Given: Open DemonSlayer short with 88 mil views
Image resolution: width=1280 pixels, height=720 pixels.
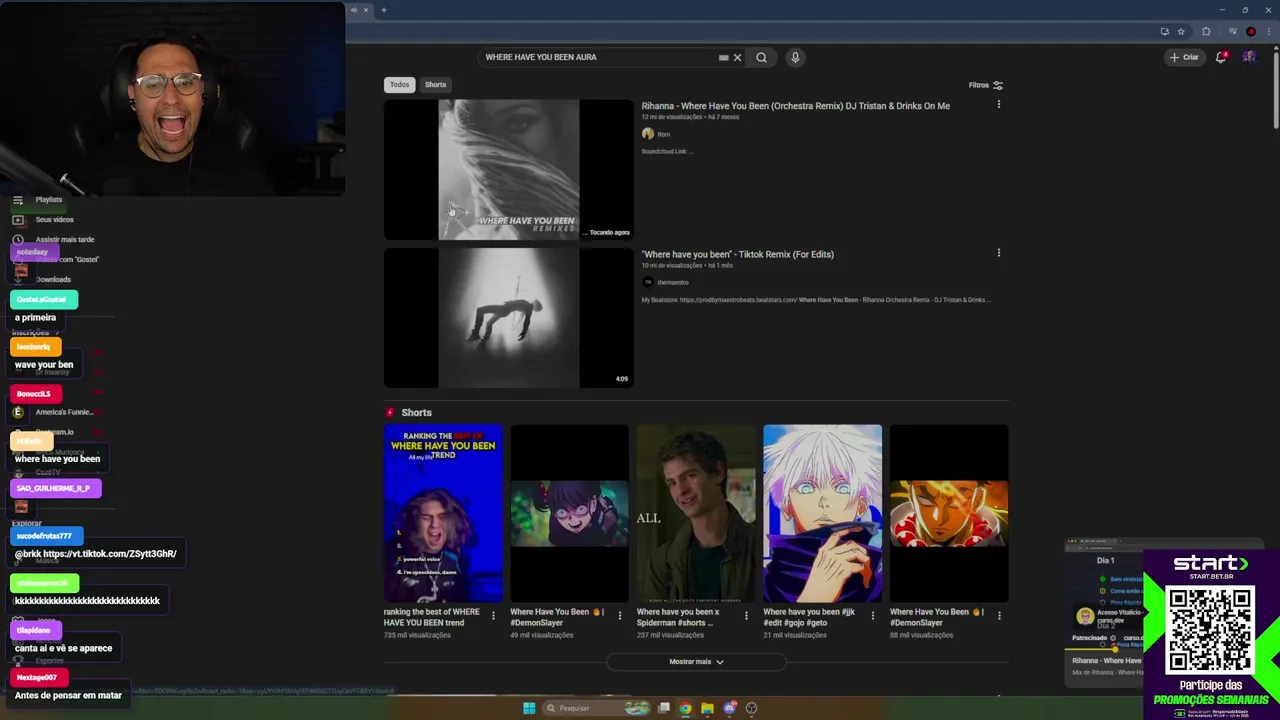Looking at the screenshot, I should tap(949, 514).
